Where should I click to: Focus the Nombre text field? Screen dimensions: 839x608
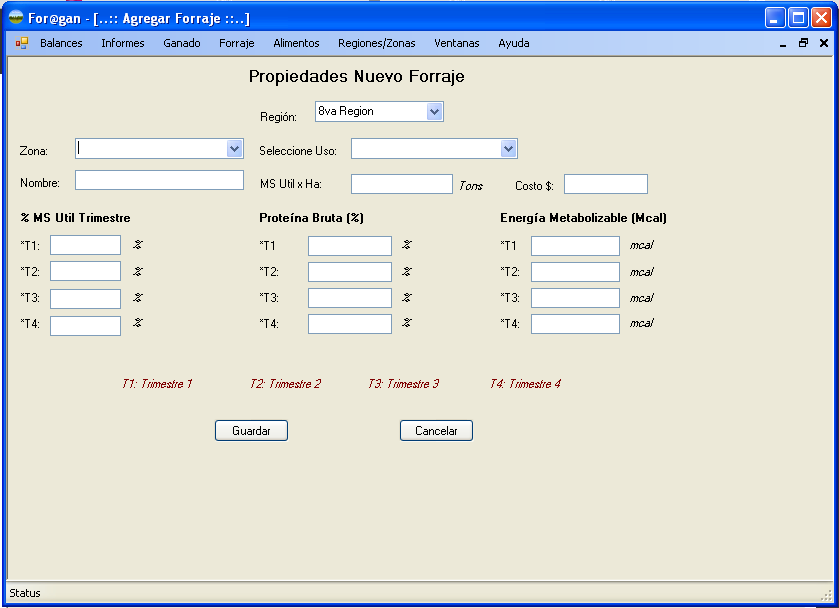click(x=159, y=180)
